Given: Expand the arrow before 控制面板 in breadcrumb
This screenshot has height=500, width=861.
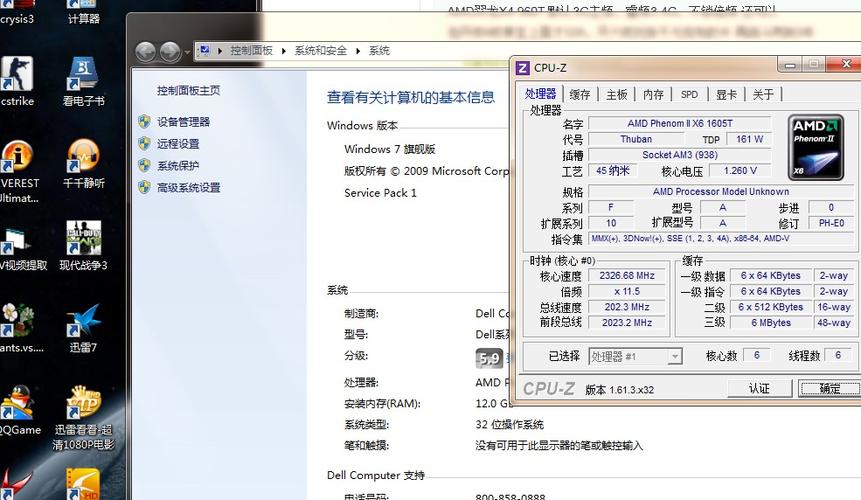Looking at the screenshot, I should 220,51.
